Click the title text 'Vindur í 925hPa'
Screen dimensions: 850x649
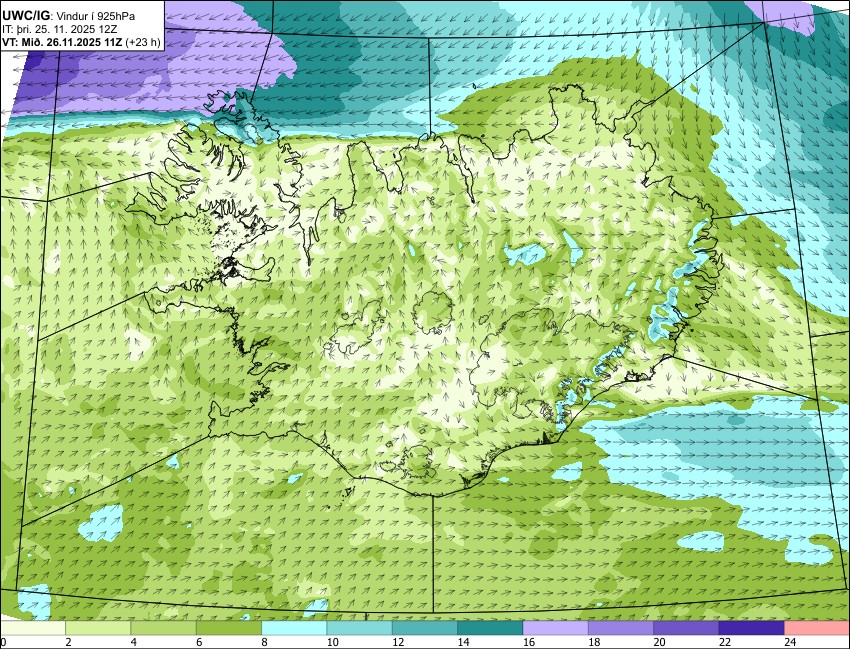[x=96, y=17]
